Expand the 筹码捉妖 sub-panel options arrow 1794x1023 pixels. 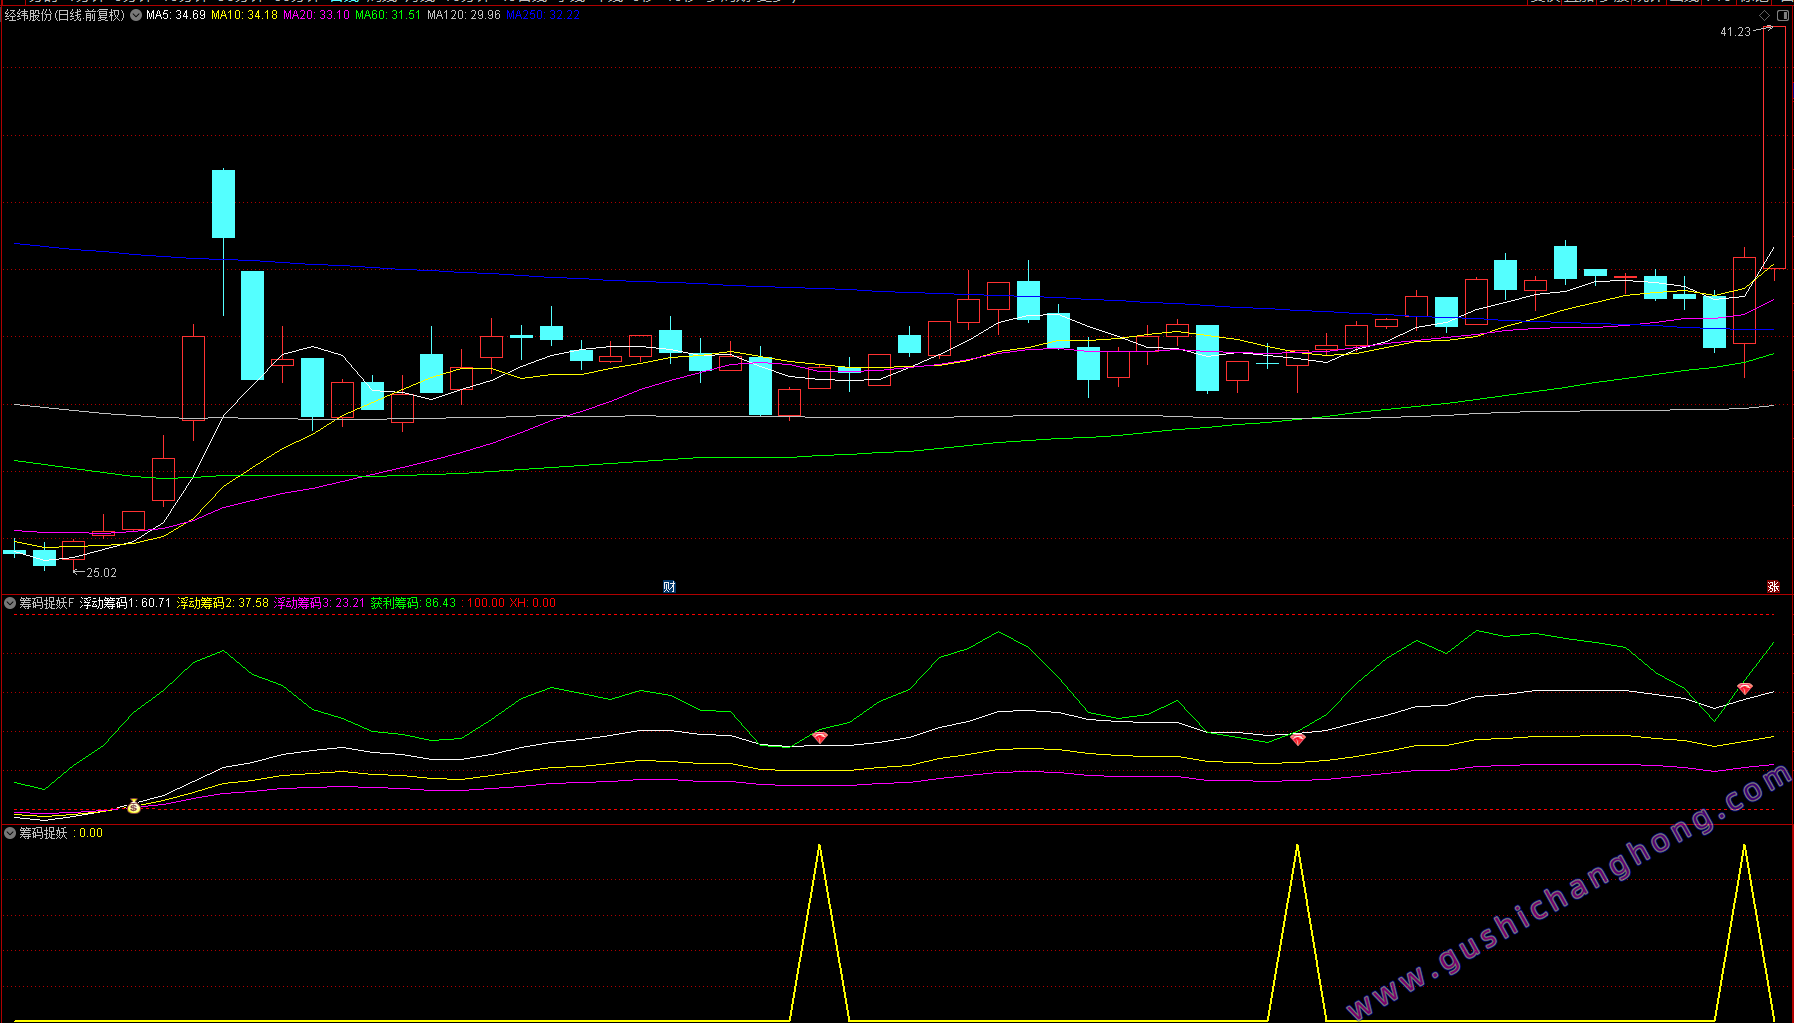pos(10,833)
